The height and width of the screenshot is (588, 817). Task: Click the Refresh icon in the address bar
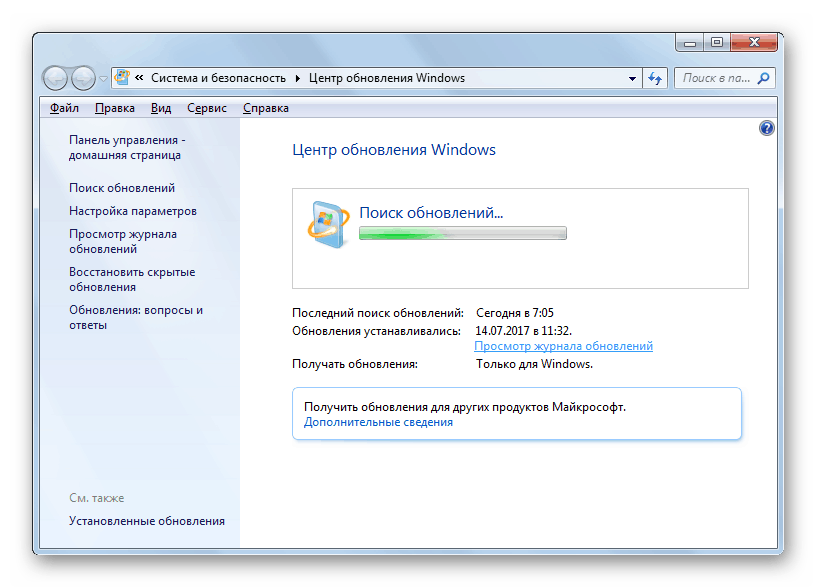coord(653,77)
